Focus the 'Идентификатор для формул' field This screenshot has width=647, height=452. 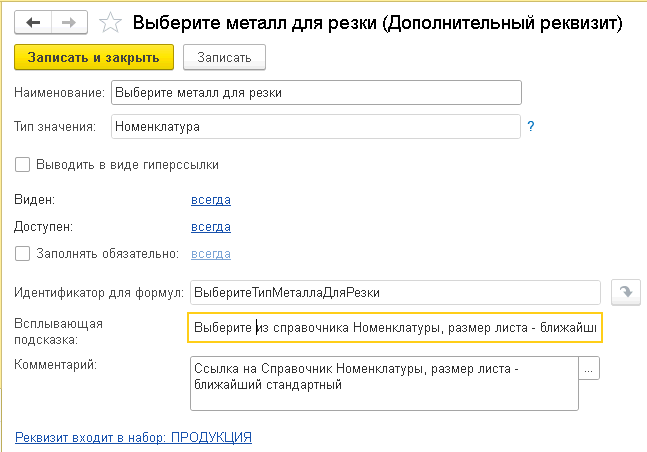coord(395,292)
